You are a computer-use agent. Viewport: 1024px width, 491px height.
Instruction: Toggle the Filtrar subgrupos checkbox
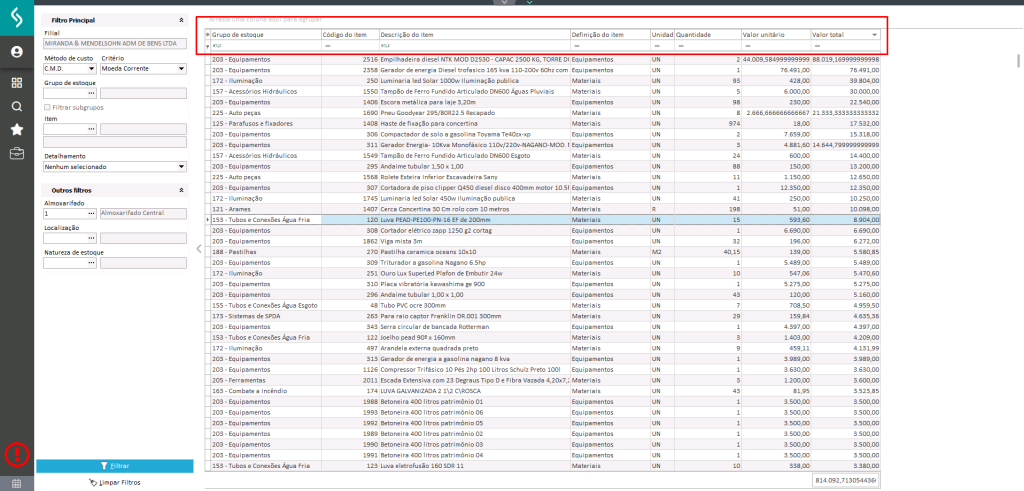47,106
